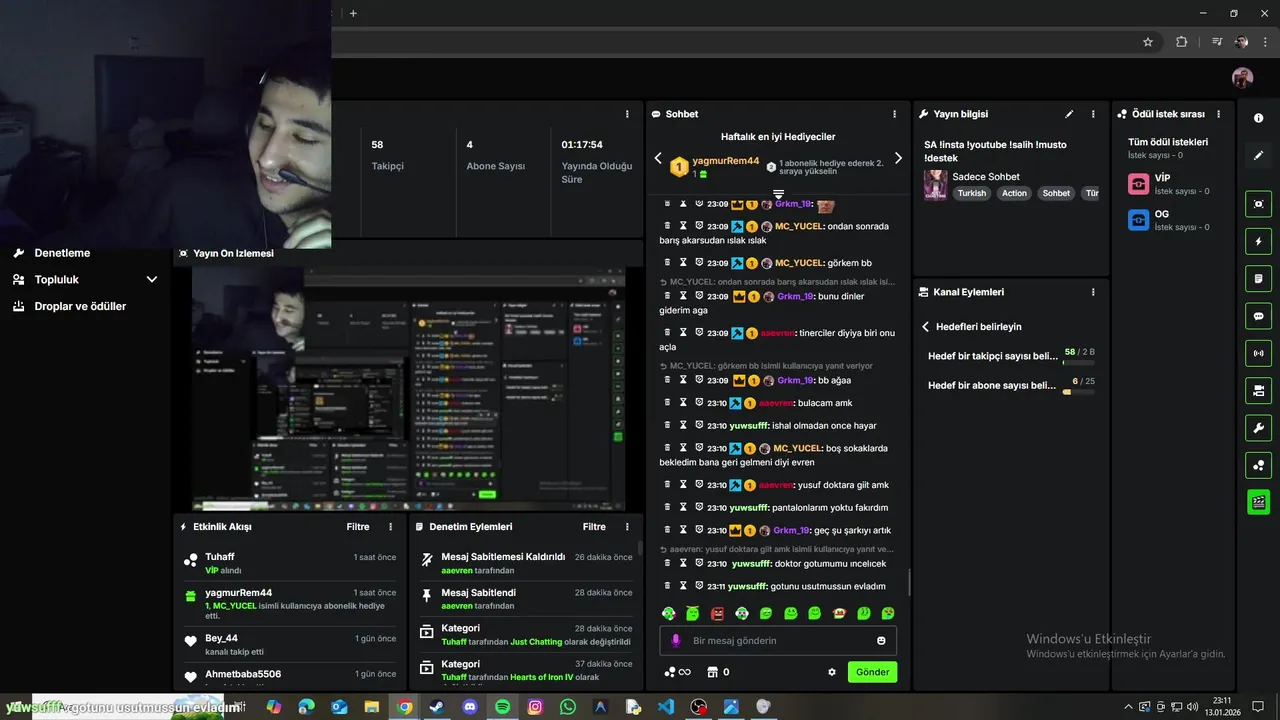Screen dimensions: 1280x720
Task: Open the Twitch account avatar menu
Action: tap(1242, 78)
